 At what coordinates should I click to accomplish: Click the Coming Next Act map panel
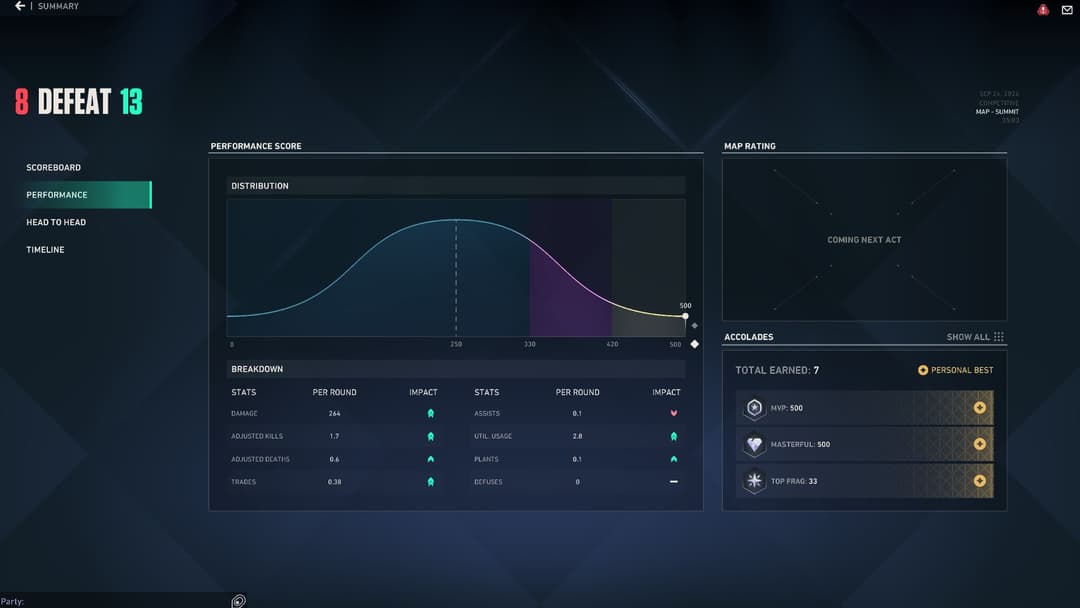point(864,240)
